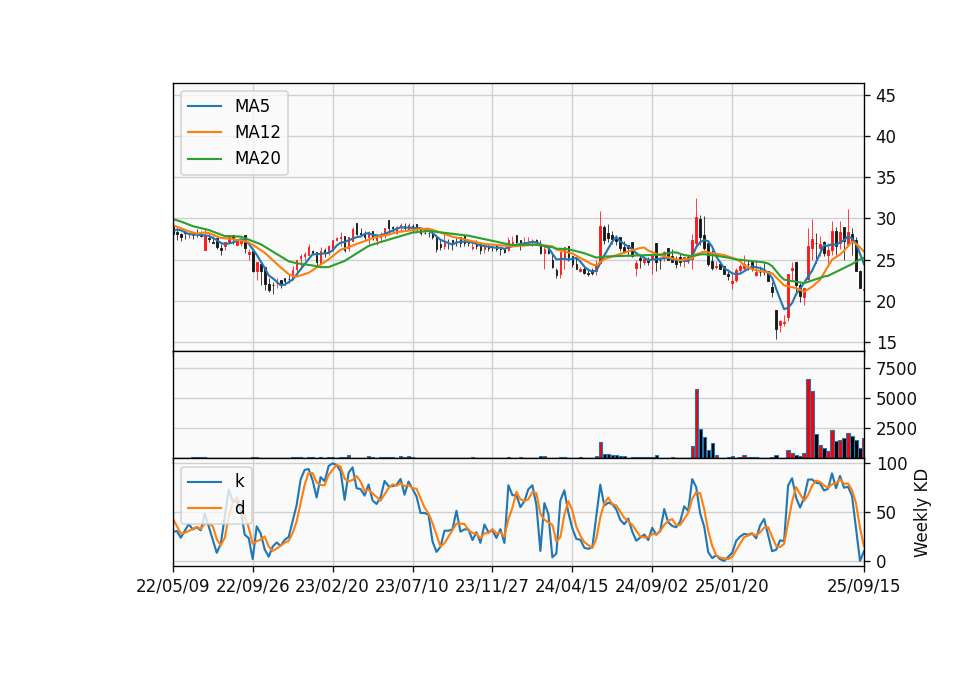Click the 23/11/27 date tick label
This screenshot has height=690, width=960.
(492, 586)
